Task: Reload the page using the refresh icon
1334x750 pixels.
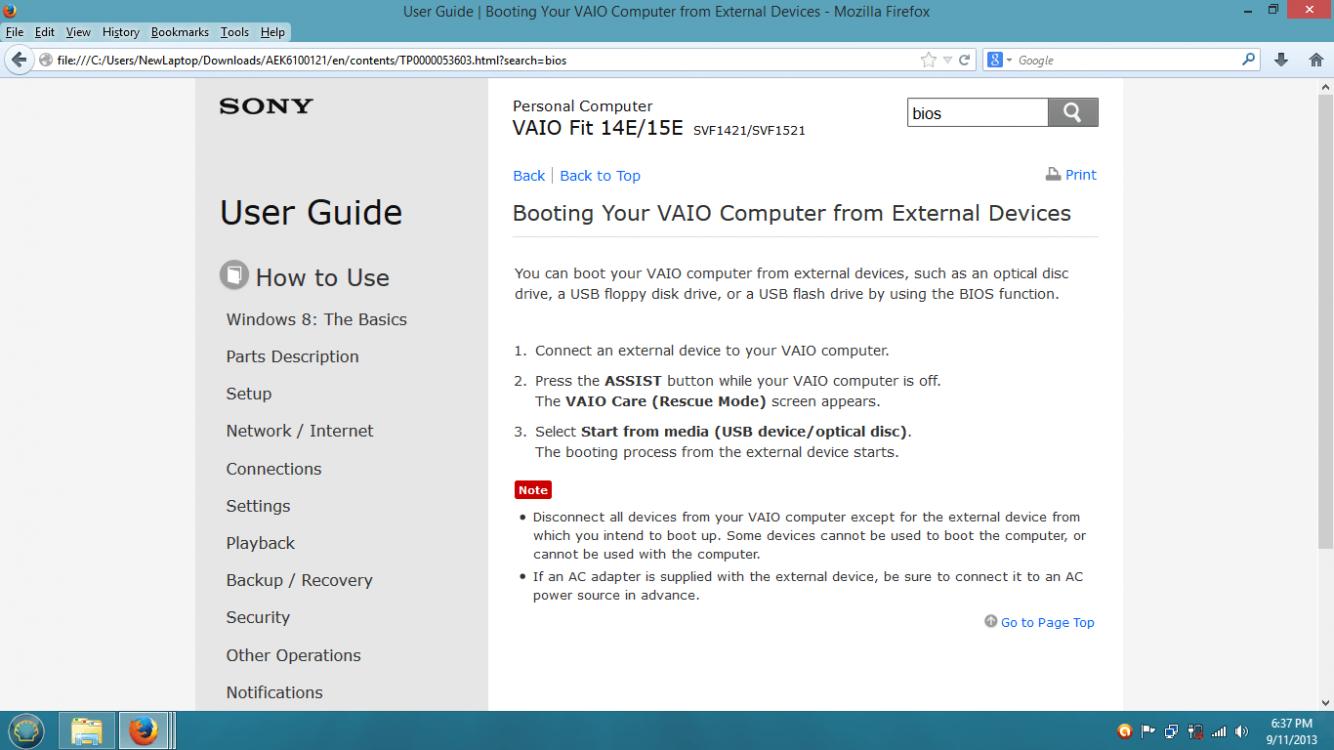Action: pos(964,60)
